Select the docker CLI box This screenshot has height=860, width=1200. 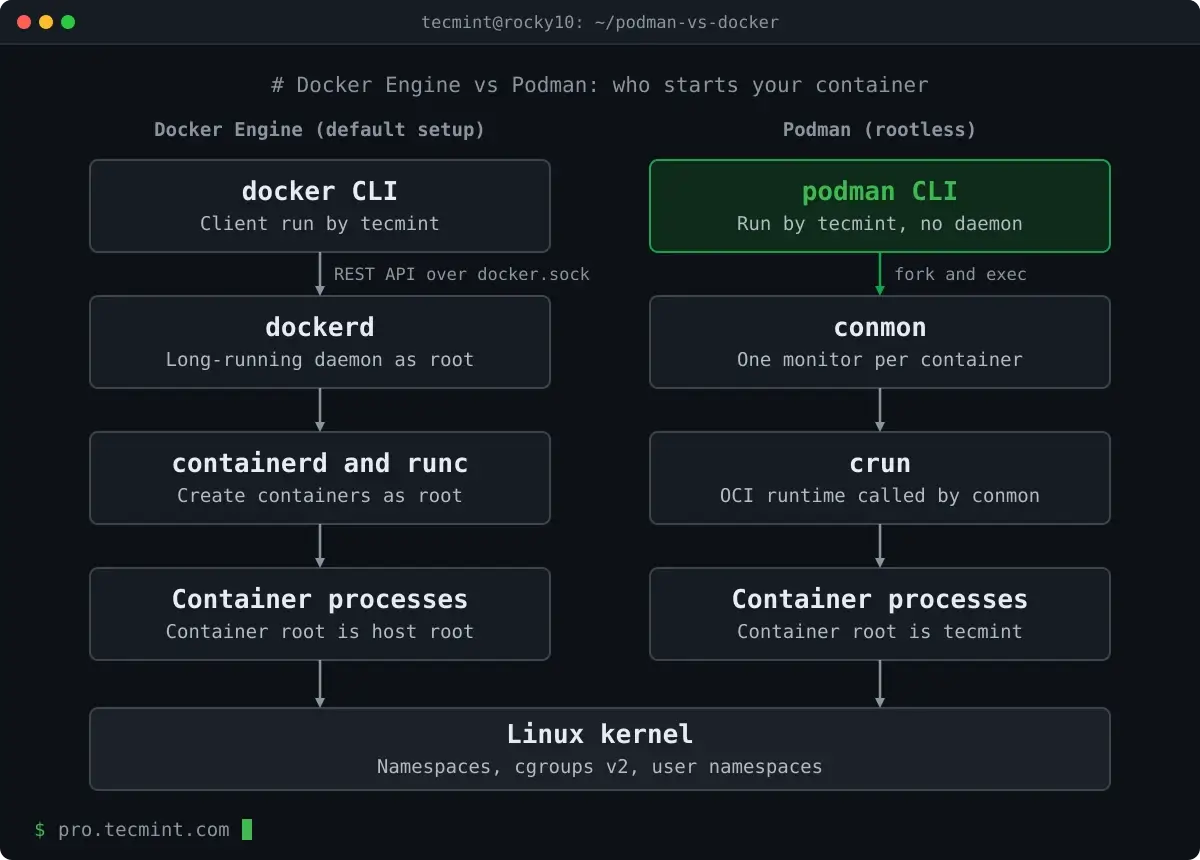[320, 206]
